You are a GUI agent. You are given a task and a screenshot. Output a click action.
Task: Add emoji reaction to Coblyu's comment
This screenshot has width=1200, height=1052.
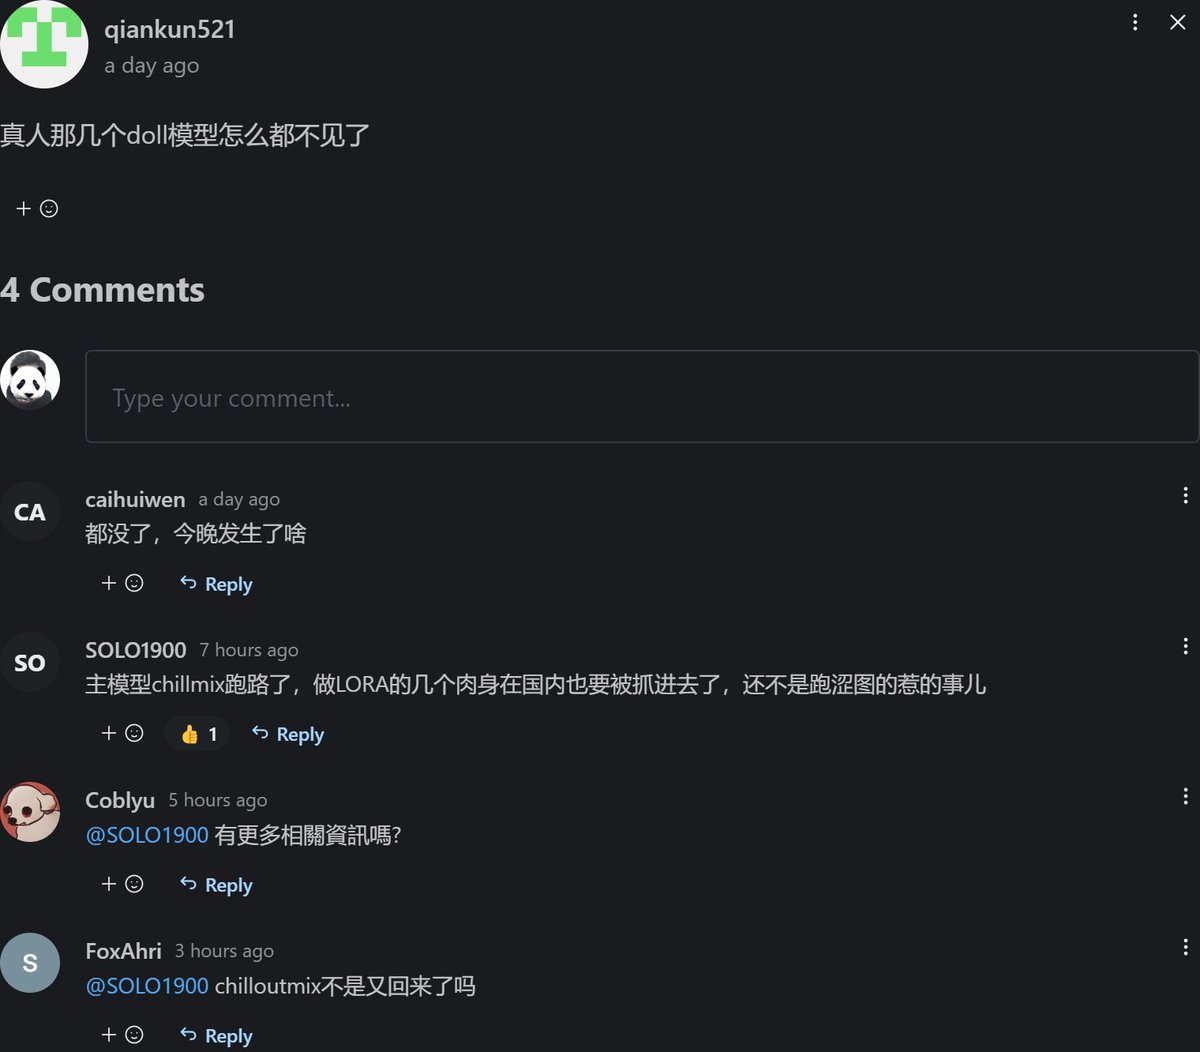click(x=122, y=884)
